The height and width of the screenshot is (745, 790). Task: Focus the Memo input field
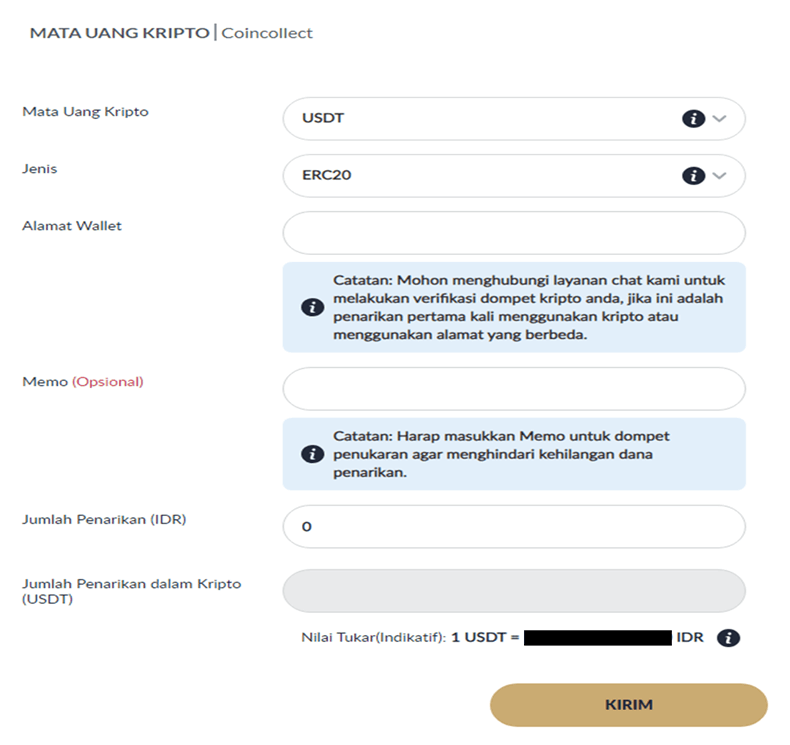click(514, 389)
